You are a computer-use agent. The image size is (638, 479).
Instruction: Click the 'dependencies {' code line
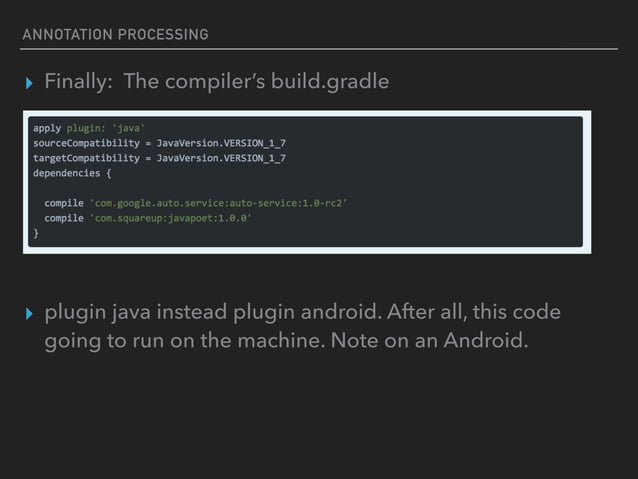(x=66, y=172)
